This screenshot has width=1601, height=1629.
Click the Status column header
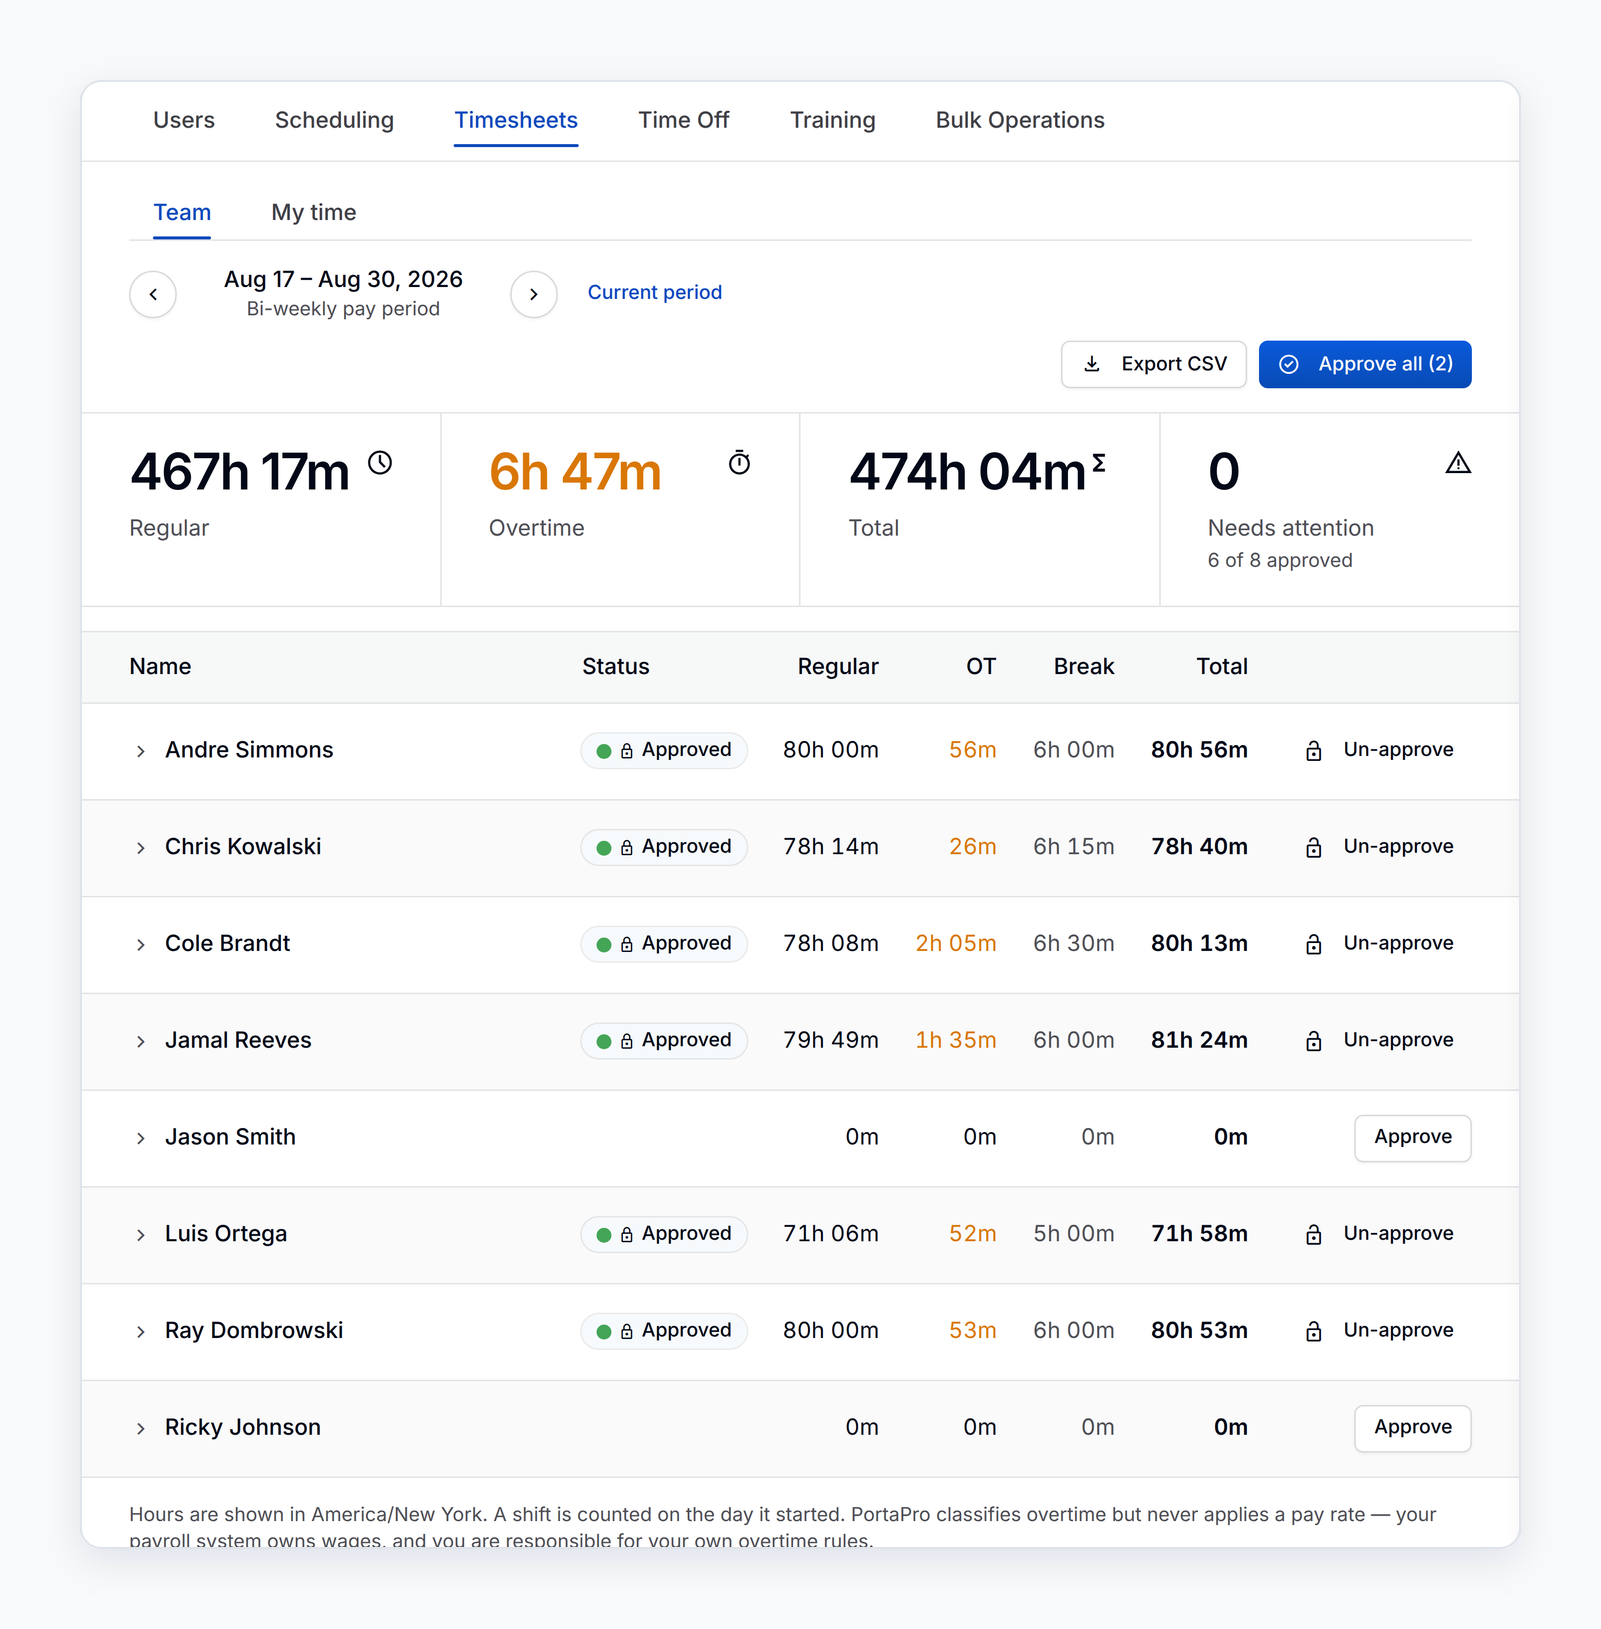[616, 667]
